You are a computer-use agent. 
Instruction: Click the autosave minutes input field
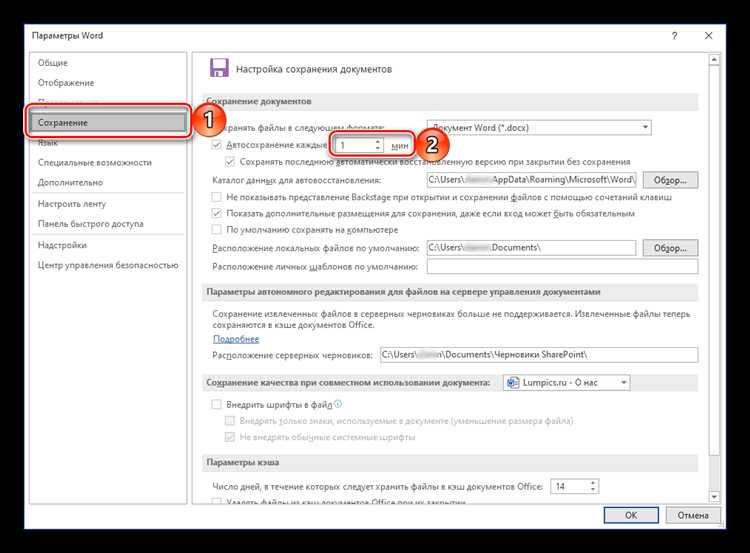354,145
